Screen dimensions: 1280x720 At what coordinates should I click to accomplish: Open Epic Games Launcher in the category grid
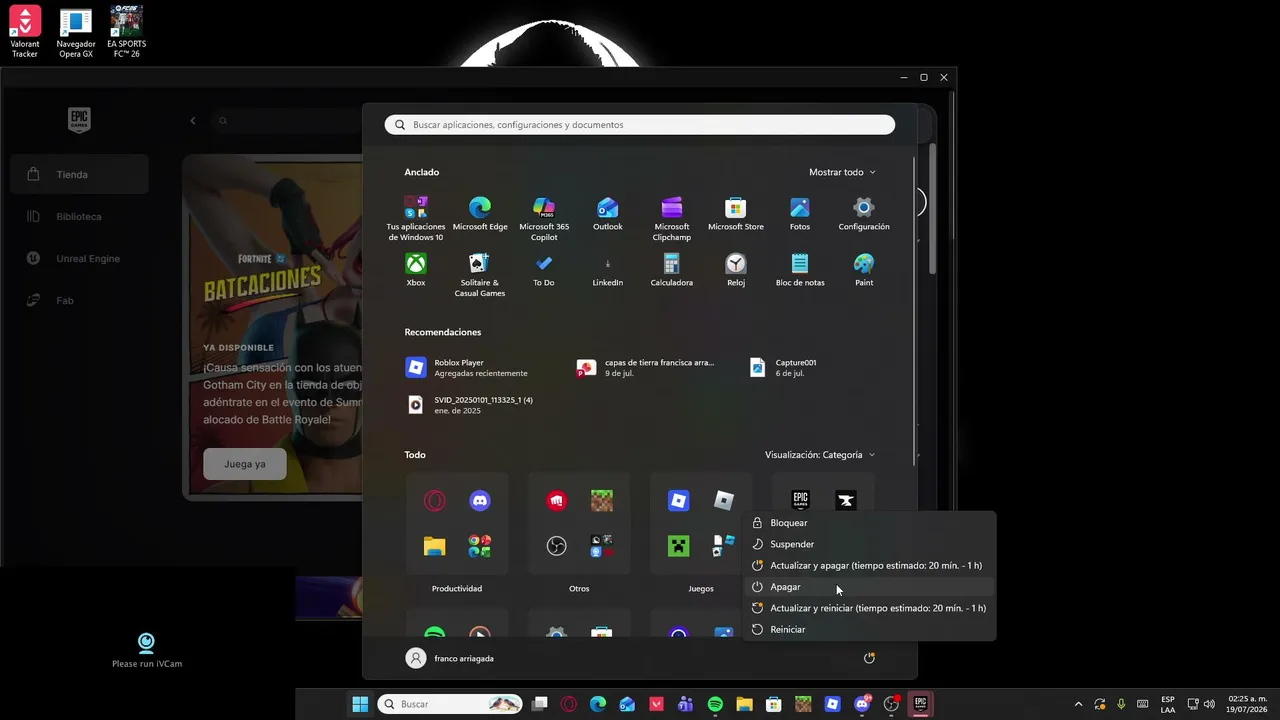(800, 500)
